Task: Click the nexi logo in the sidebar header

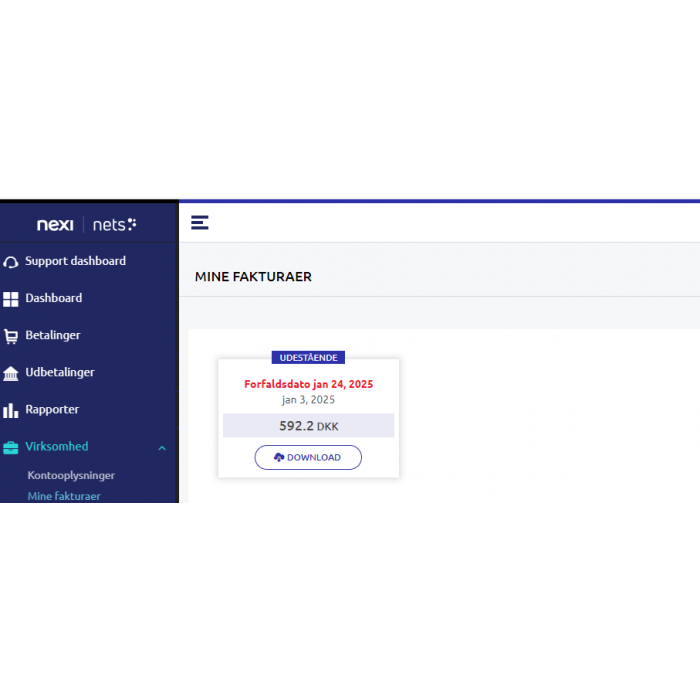Action: pos(55,225)
